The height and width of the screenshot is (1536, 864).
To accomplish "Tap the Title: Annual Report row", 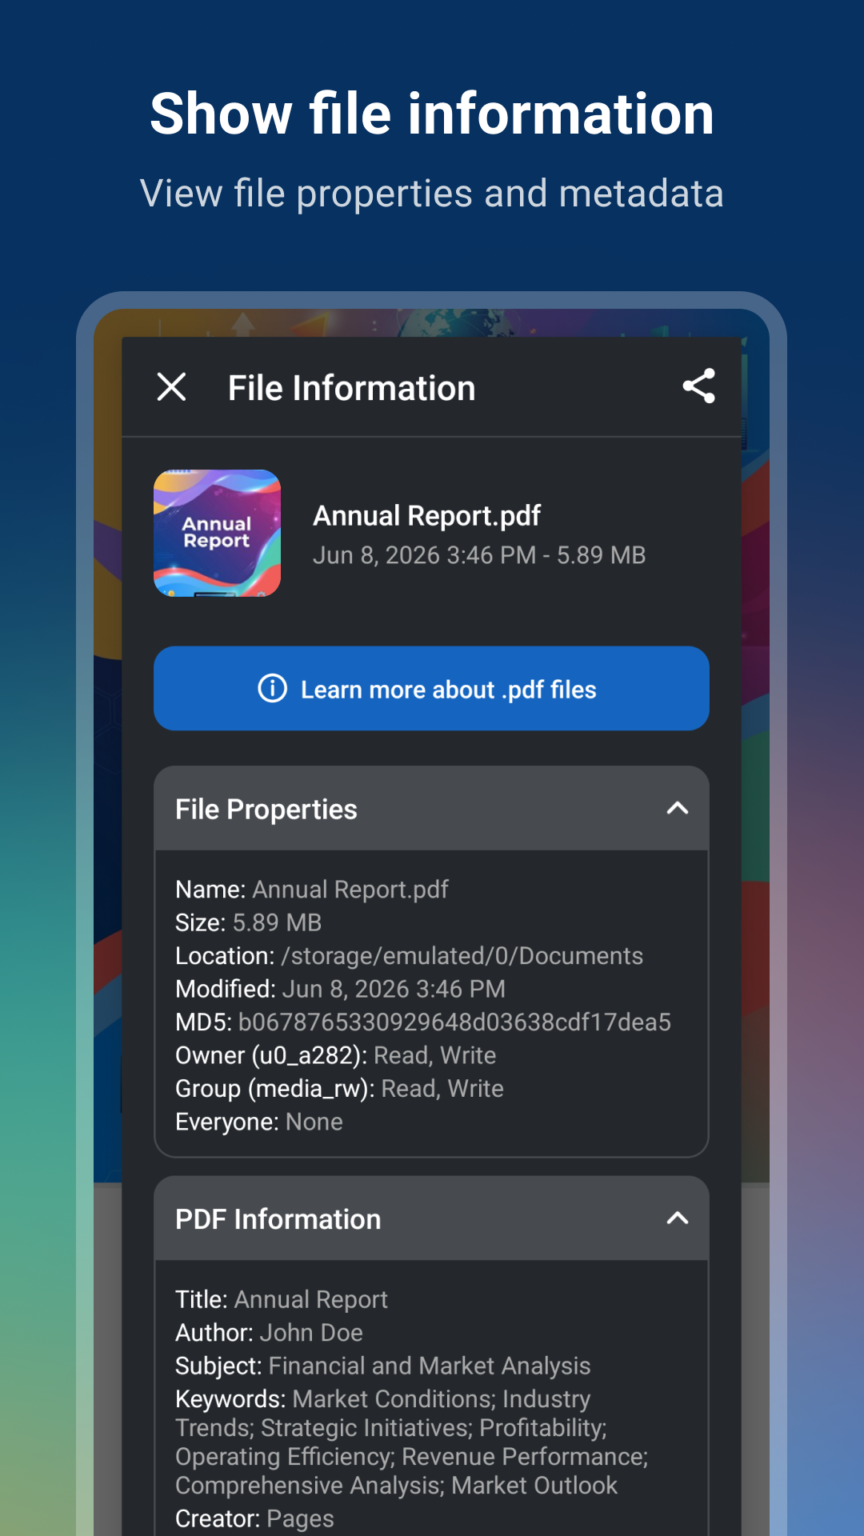I will click(281, 1300).
